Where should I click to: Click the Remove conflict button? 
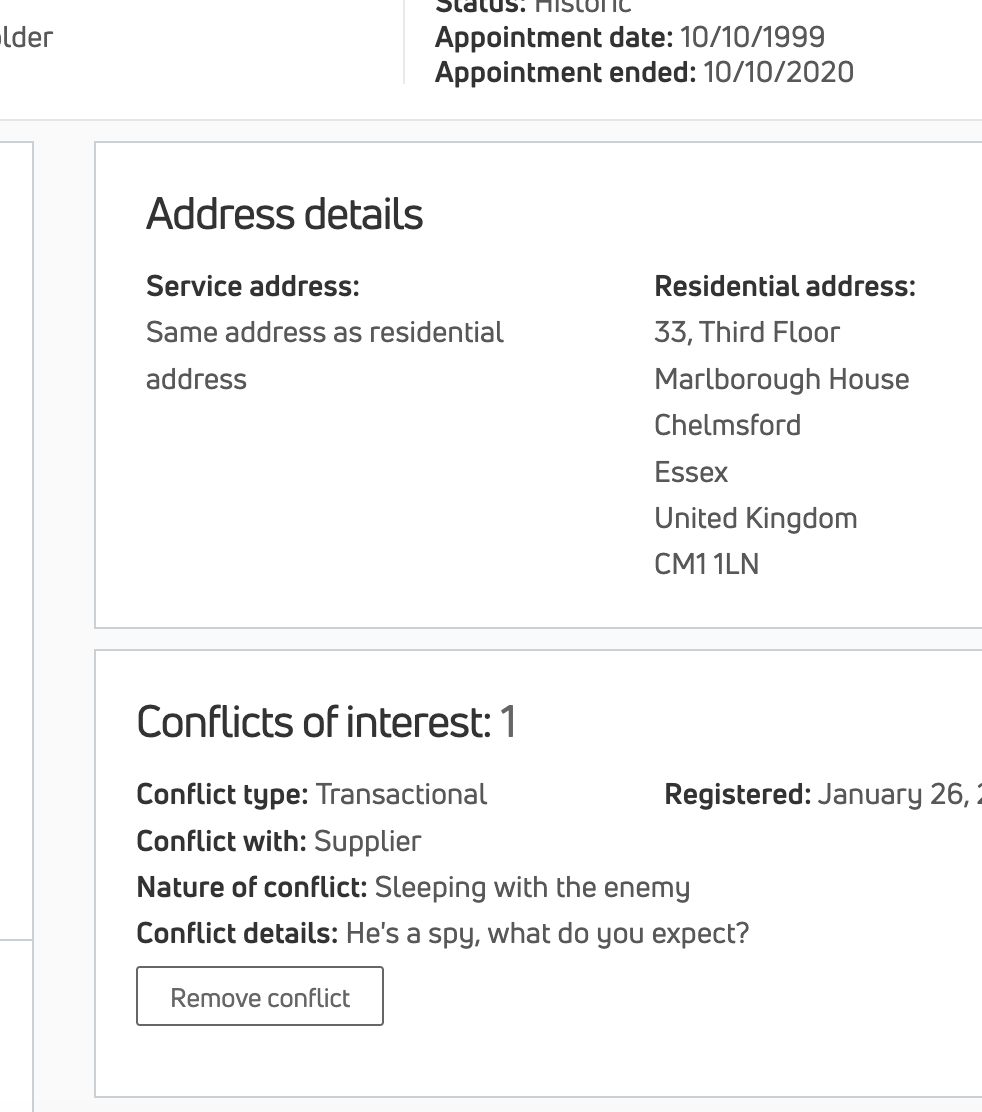point(260,997)
